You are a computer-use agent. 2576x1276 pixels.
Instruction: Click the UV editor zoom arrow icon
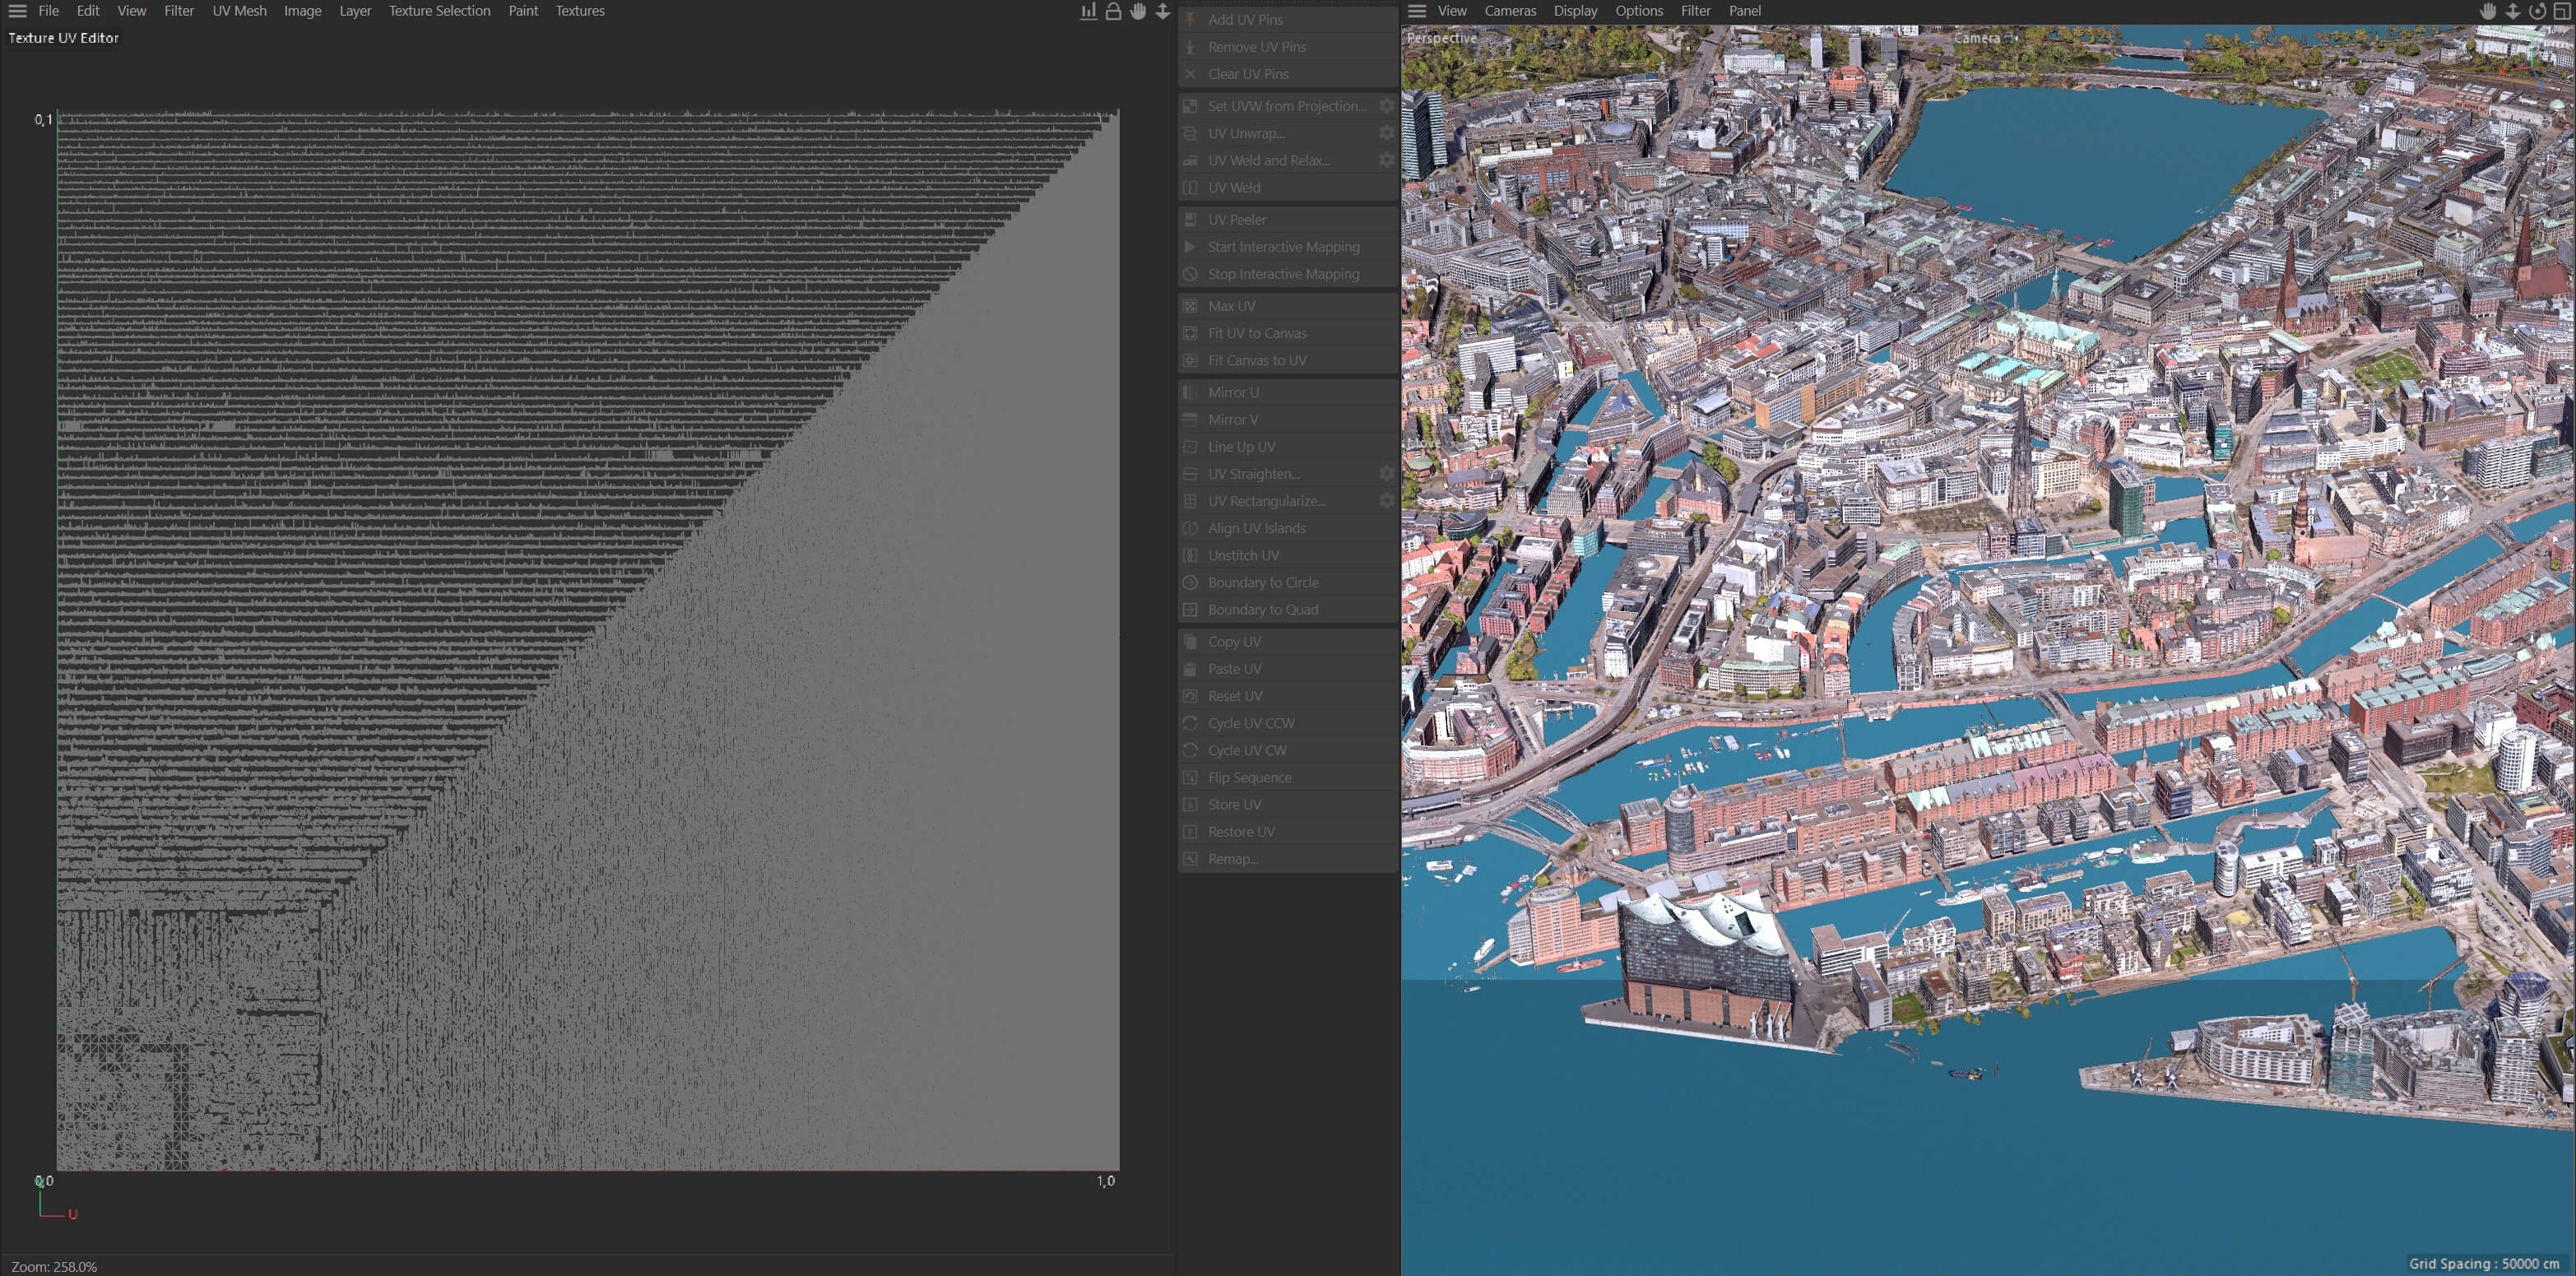1163,11
